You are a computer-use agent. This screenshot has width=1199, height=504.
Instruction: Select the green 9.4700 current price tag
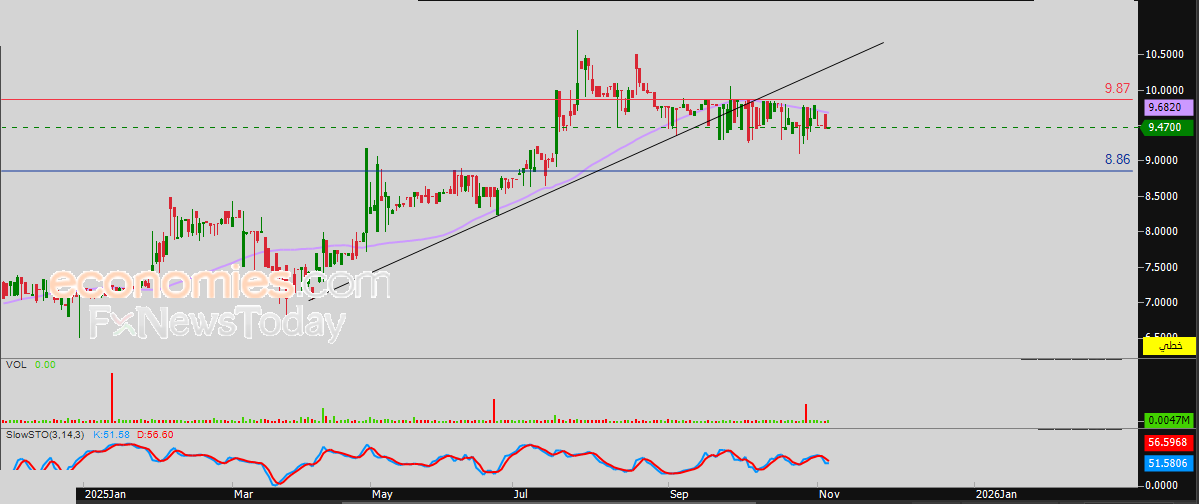point(1168,128)
